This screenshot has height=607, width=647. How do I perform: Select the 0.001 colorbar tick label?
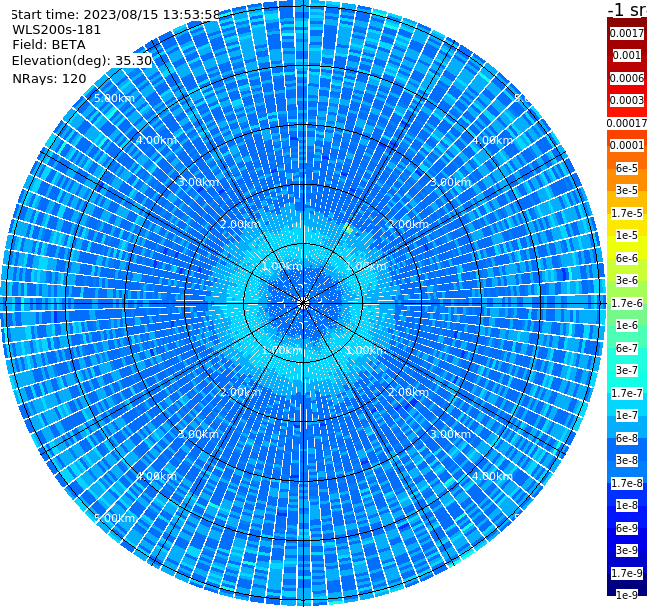pyautogui.click(x=627, y=55)
